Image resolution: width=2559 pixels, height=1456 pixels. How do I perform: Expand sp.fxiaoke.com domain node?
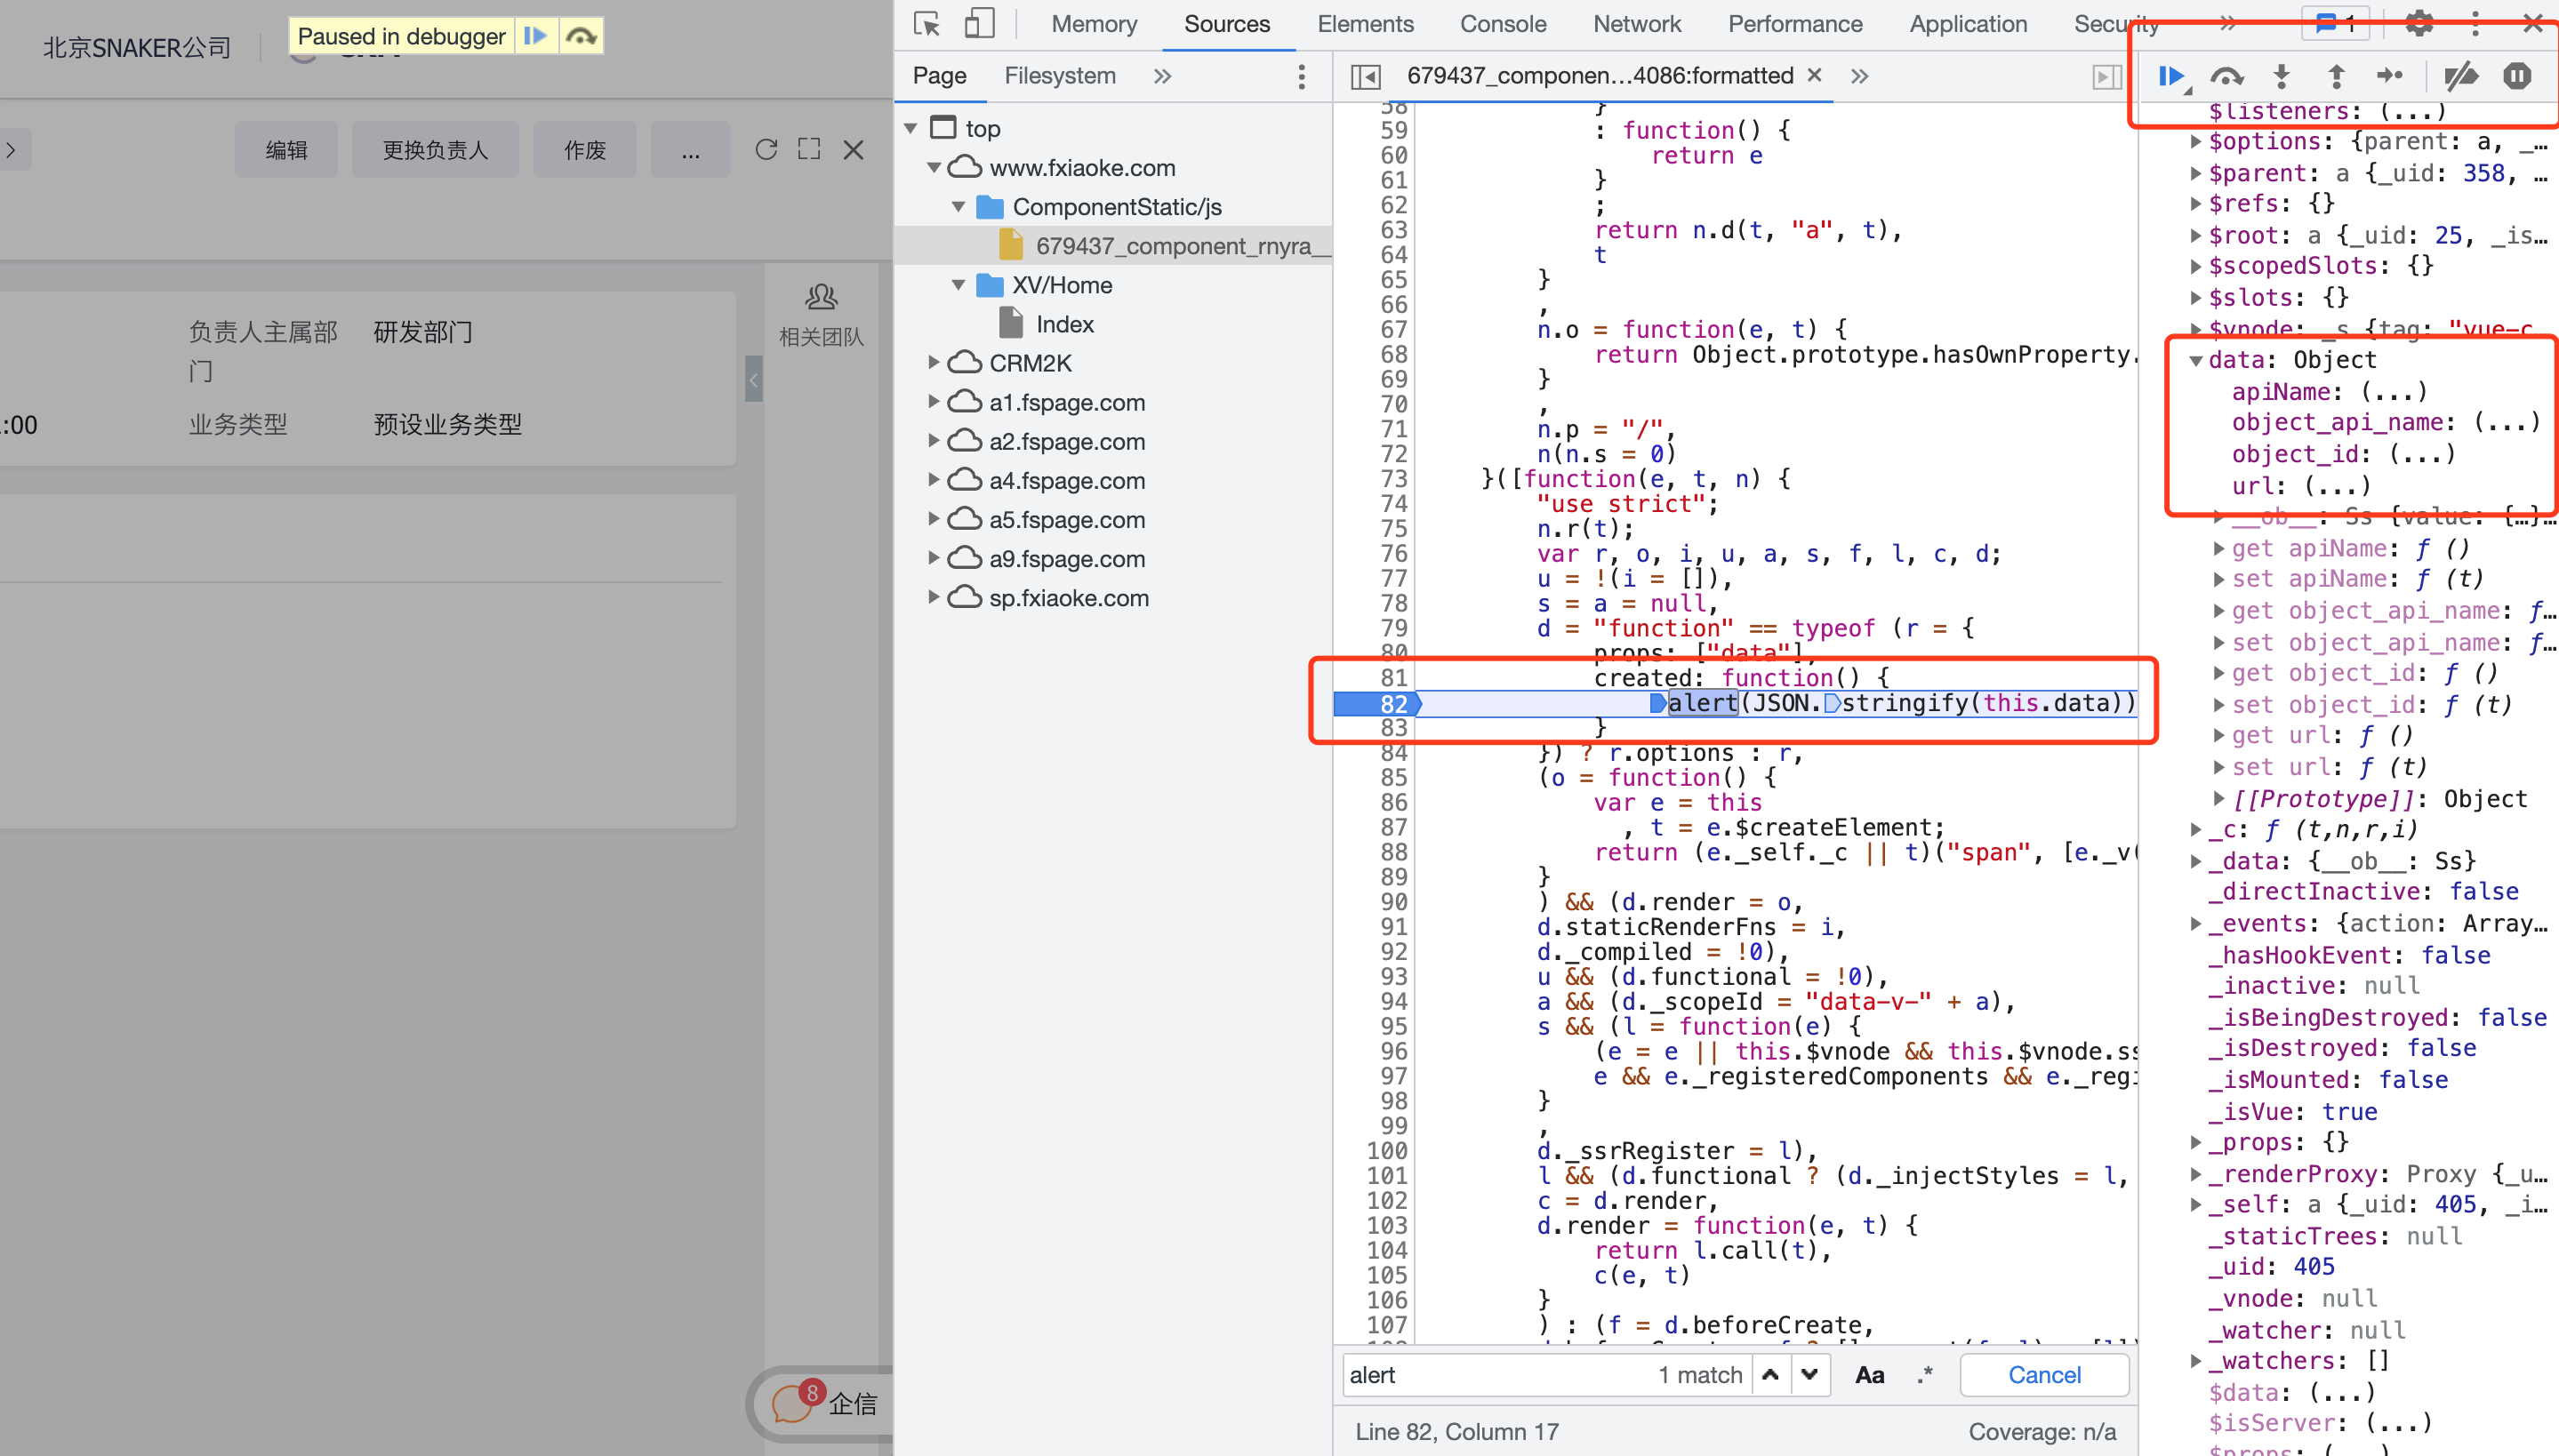(933, 597)
